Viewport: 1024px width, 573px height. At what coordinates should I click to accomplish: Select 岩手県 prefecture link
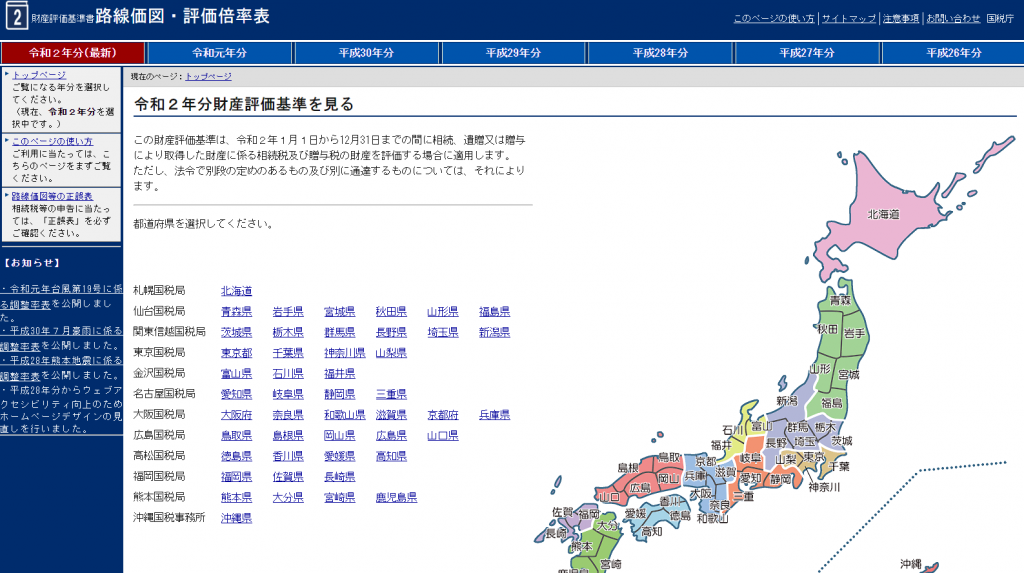click(x=288, y=312)
